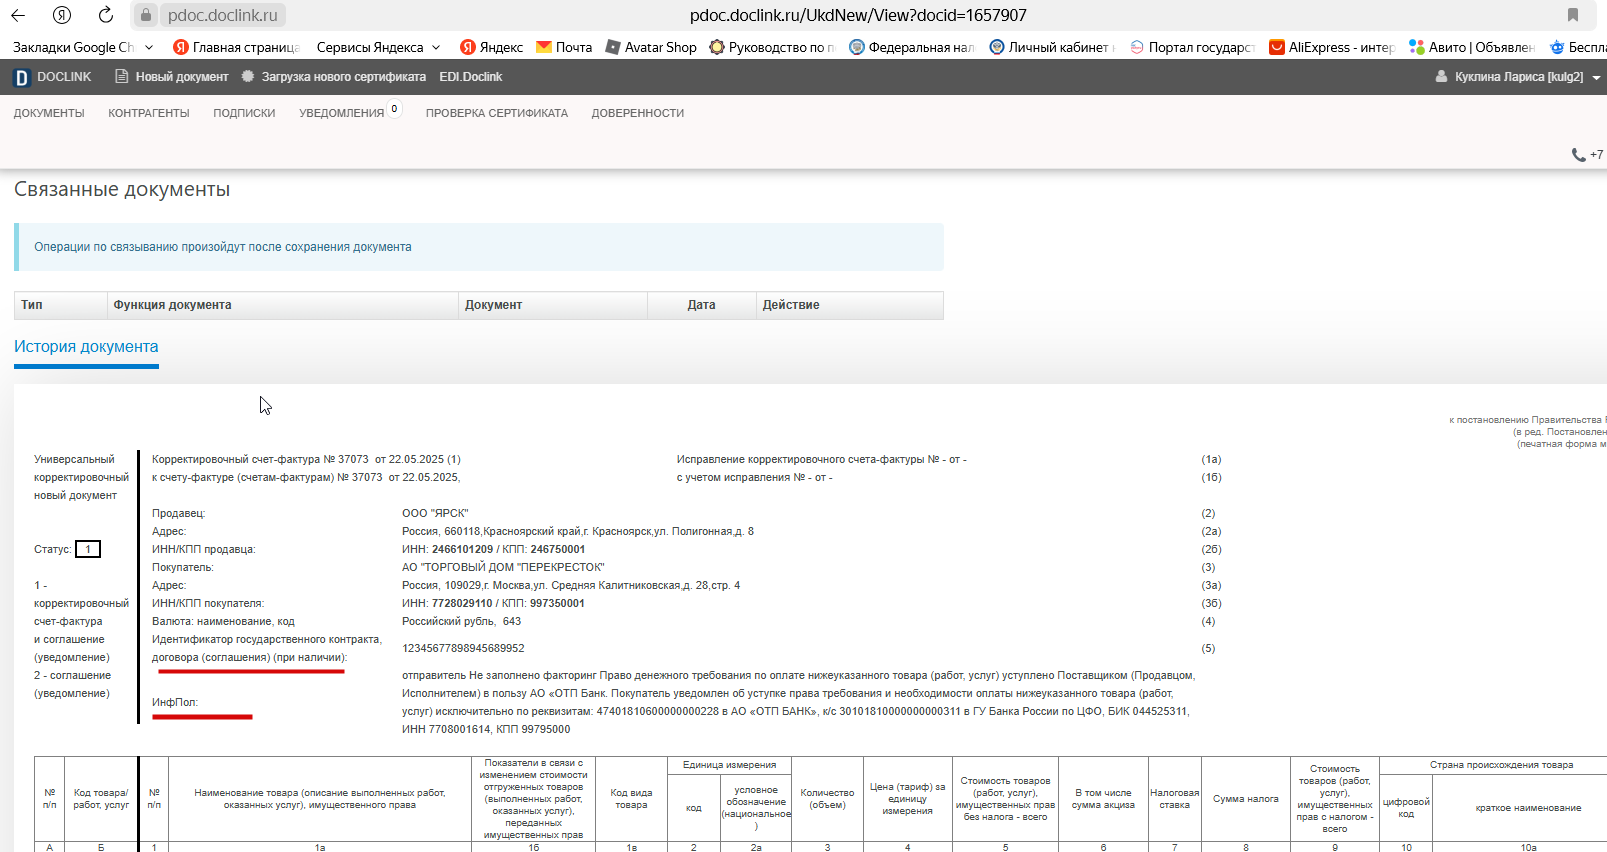Open the Yandex home circle icon

62,15
